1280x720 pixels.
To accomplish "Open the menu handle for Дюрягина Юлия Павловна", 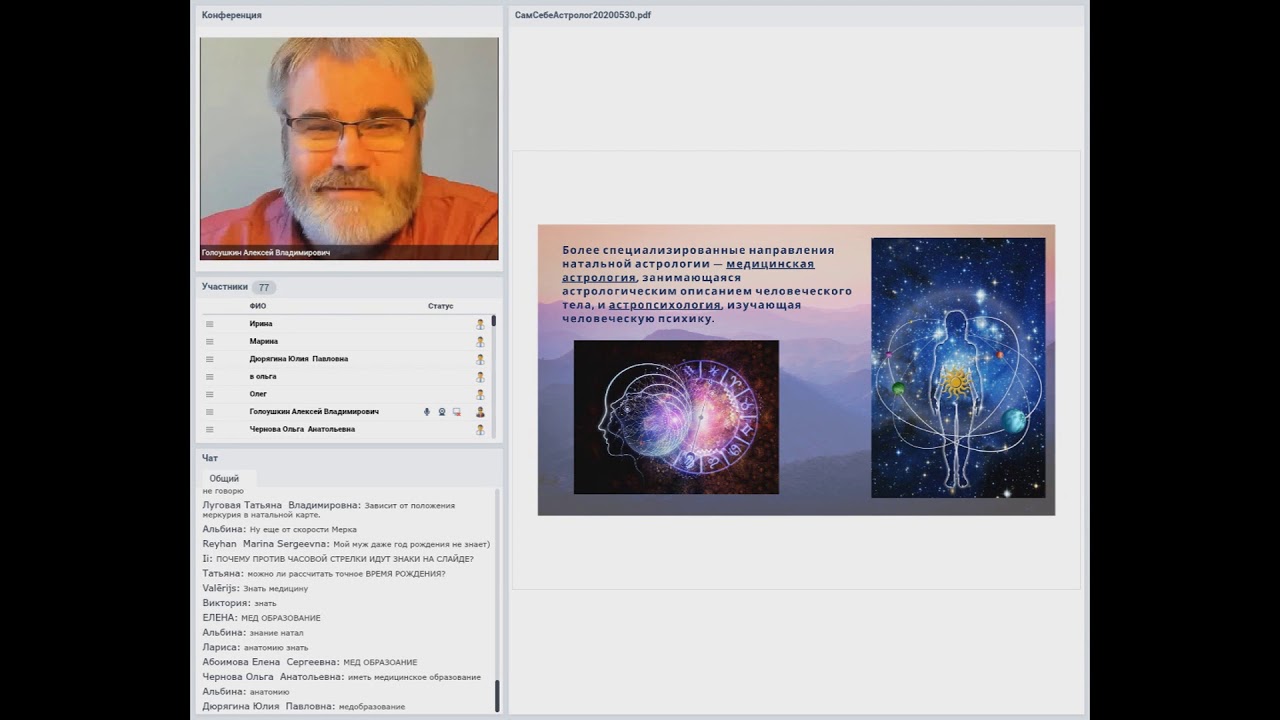I will tap(210, 359).
